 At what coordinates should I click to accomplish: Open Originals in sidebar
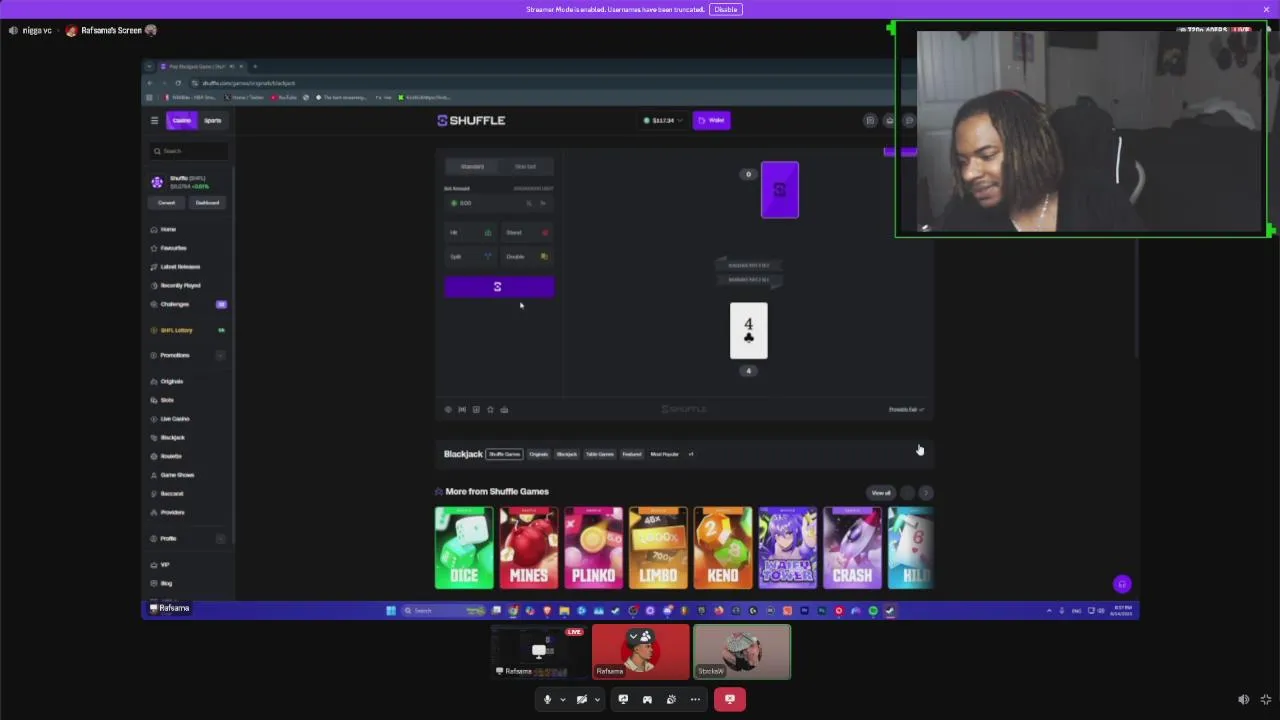(x=171, y=381)
